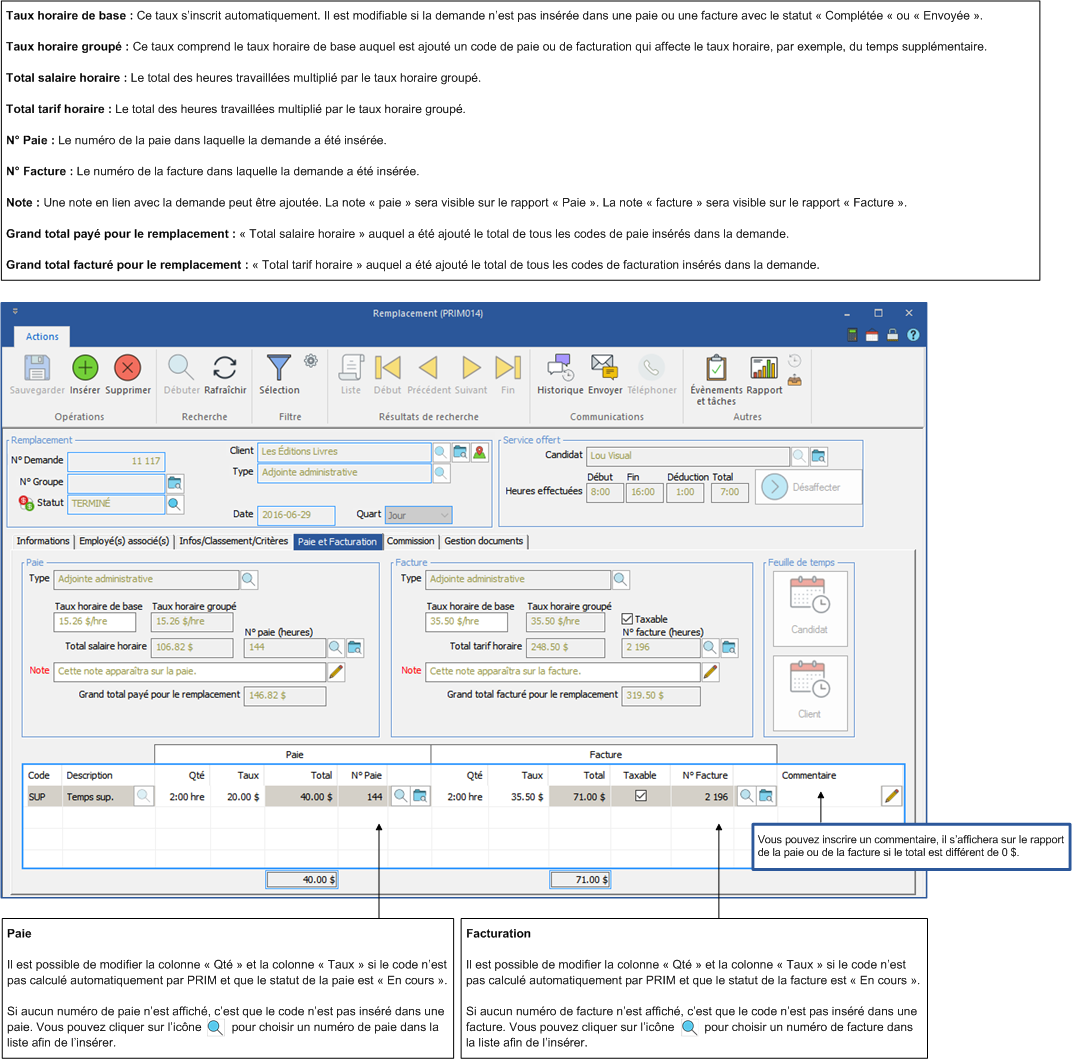Open the Gestion documents tab
The image size is (1072, 1059).
tap(483, 541)
